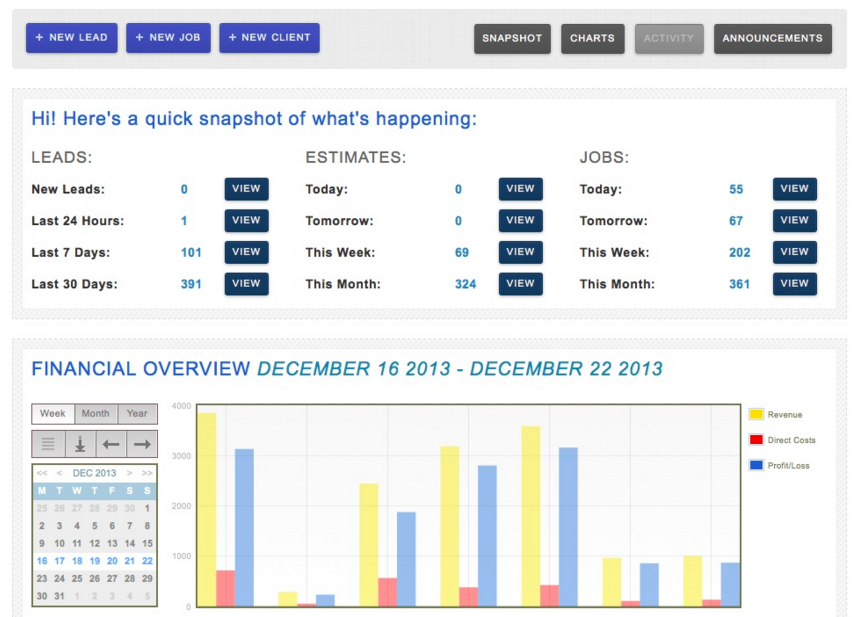Switch chart range to Year
859x617 pixels.
(137, 413)
